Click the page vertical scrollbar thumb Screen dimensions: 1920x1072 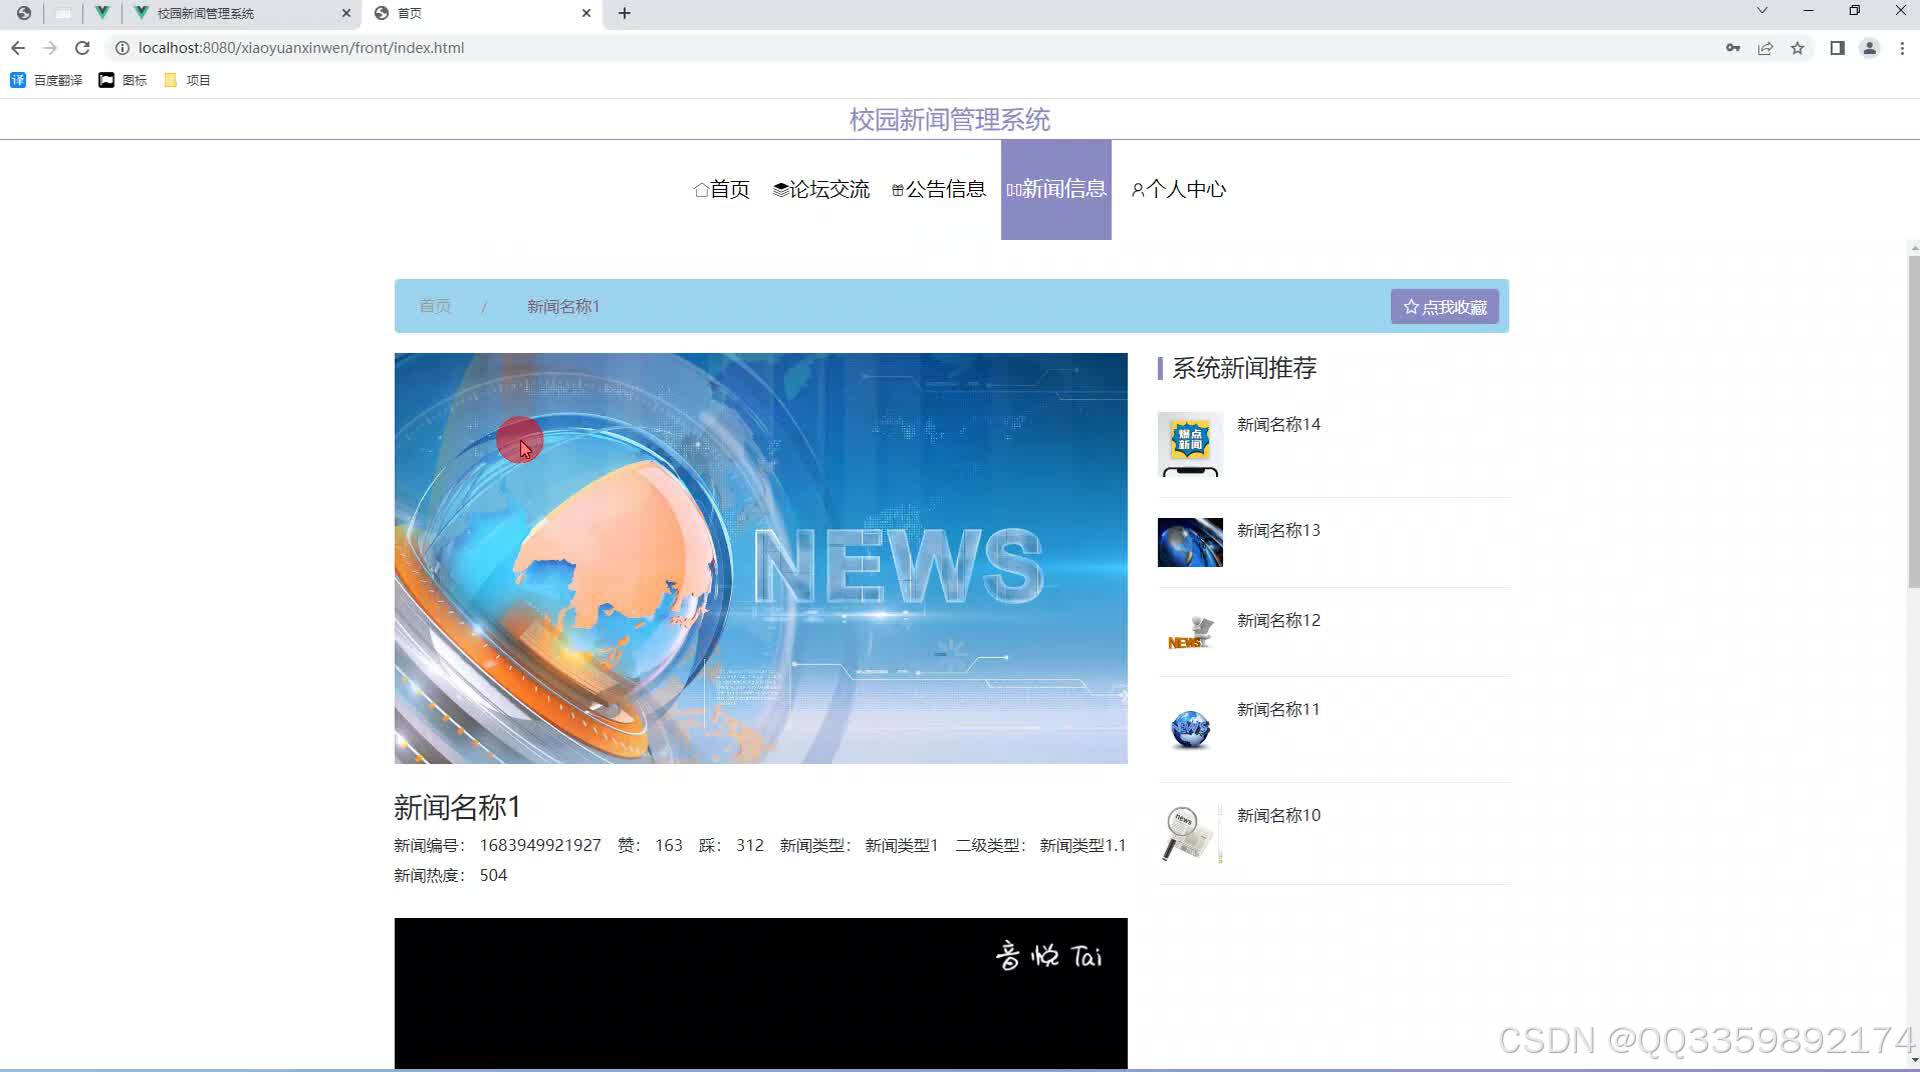pyautogui.click(x=1914, y=421)
